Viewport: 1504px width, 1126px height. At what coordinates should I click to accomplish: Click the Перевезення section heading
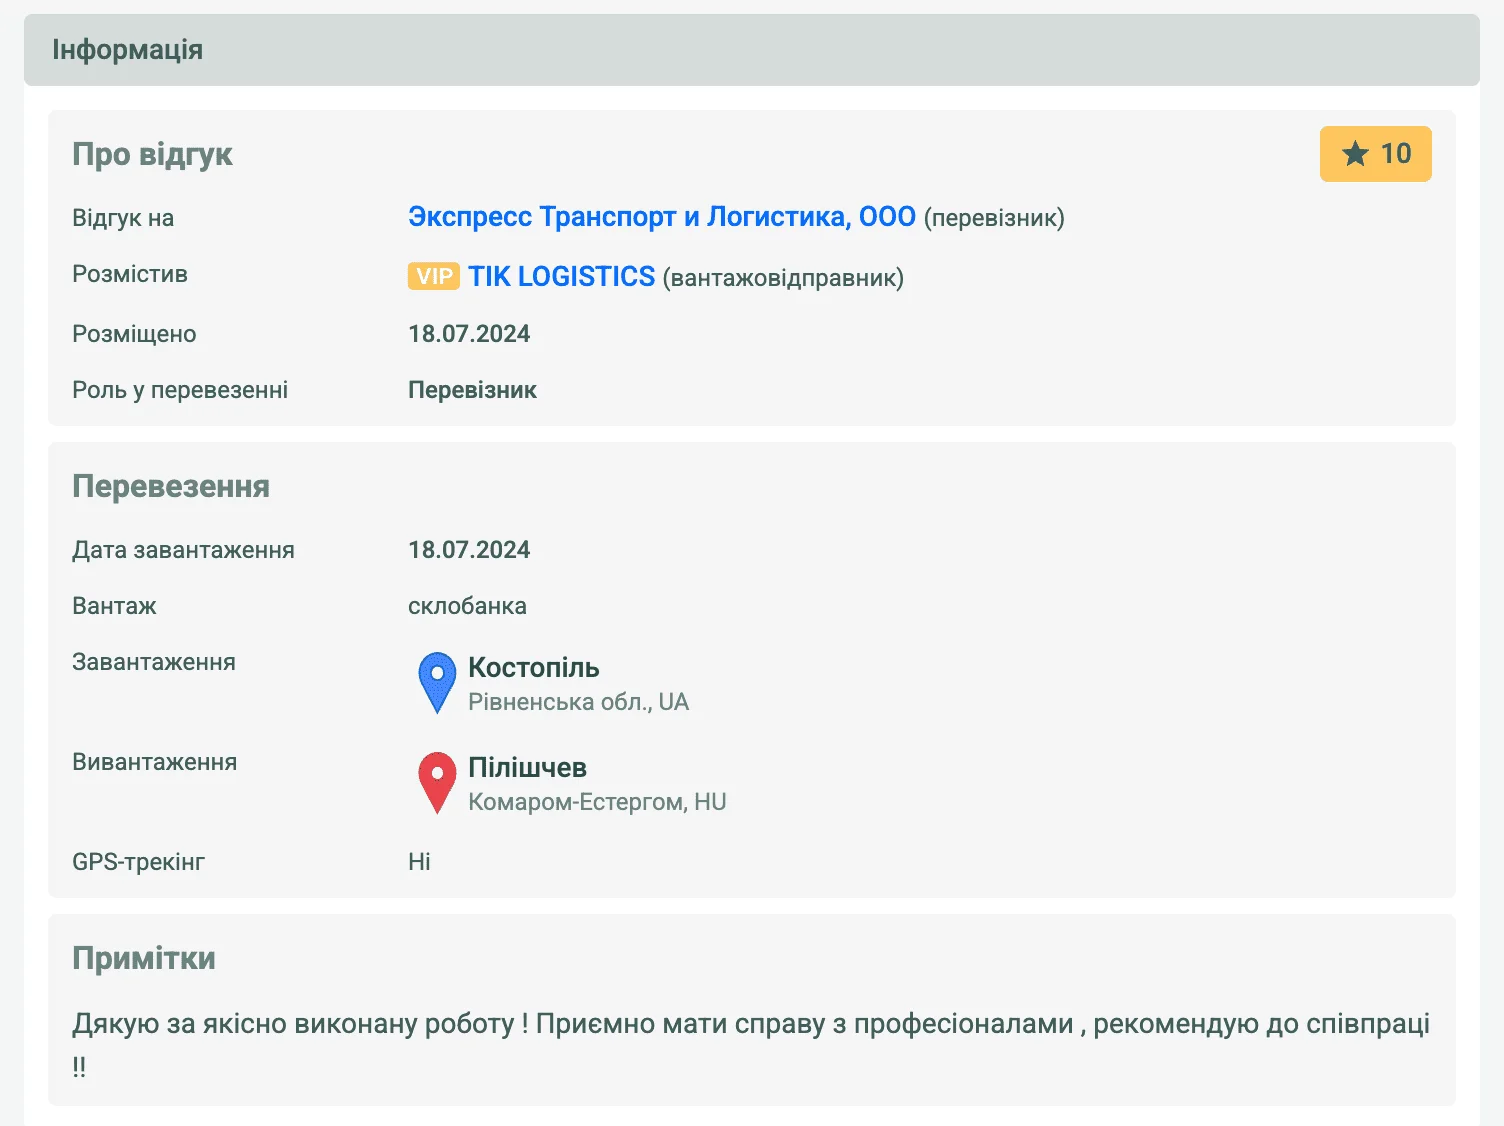pyautogui.click(x=171, y=486)
